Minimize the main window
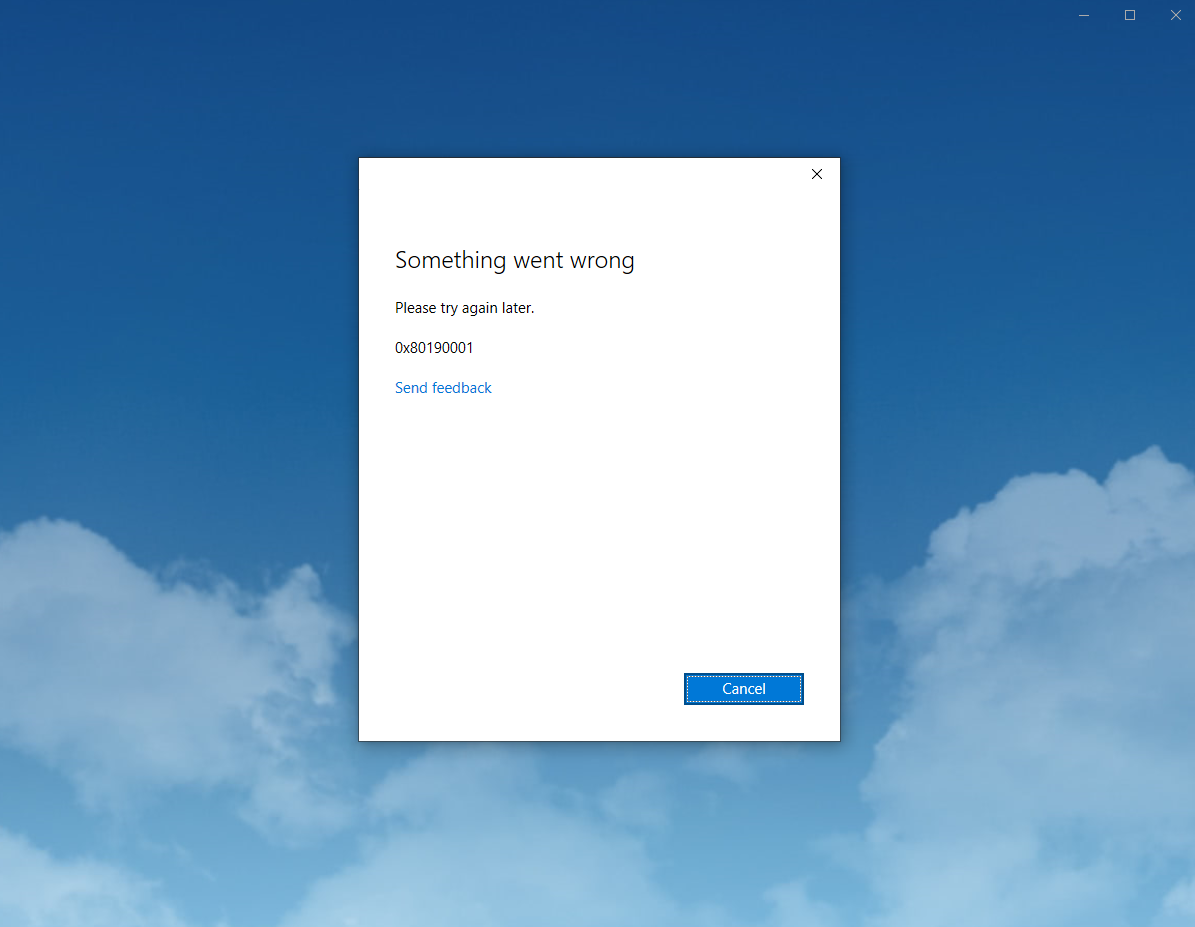The image size is (1195, 927). pyautogui.click(x=1084, y=15)
